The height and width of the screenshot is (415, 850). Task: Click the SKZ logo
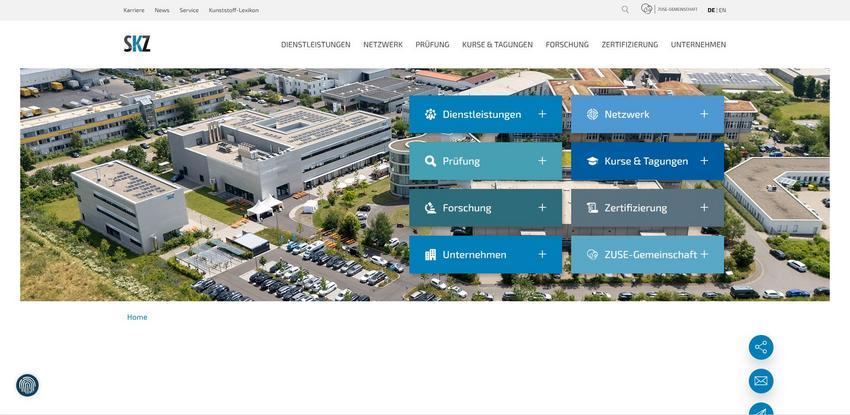(x=137, y=44)
